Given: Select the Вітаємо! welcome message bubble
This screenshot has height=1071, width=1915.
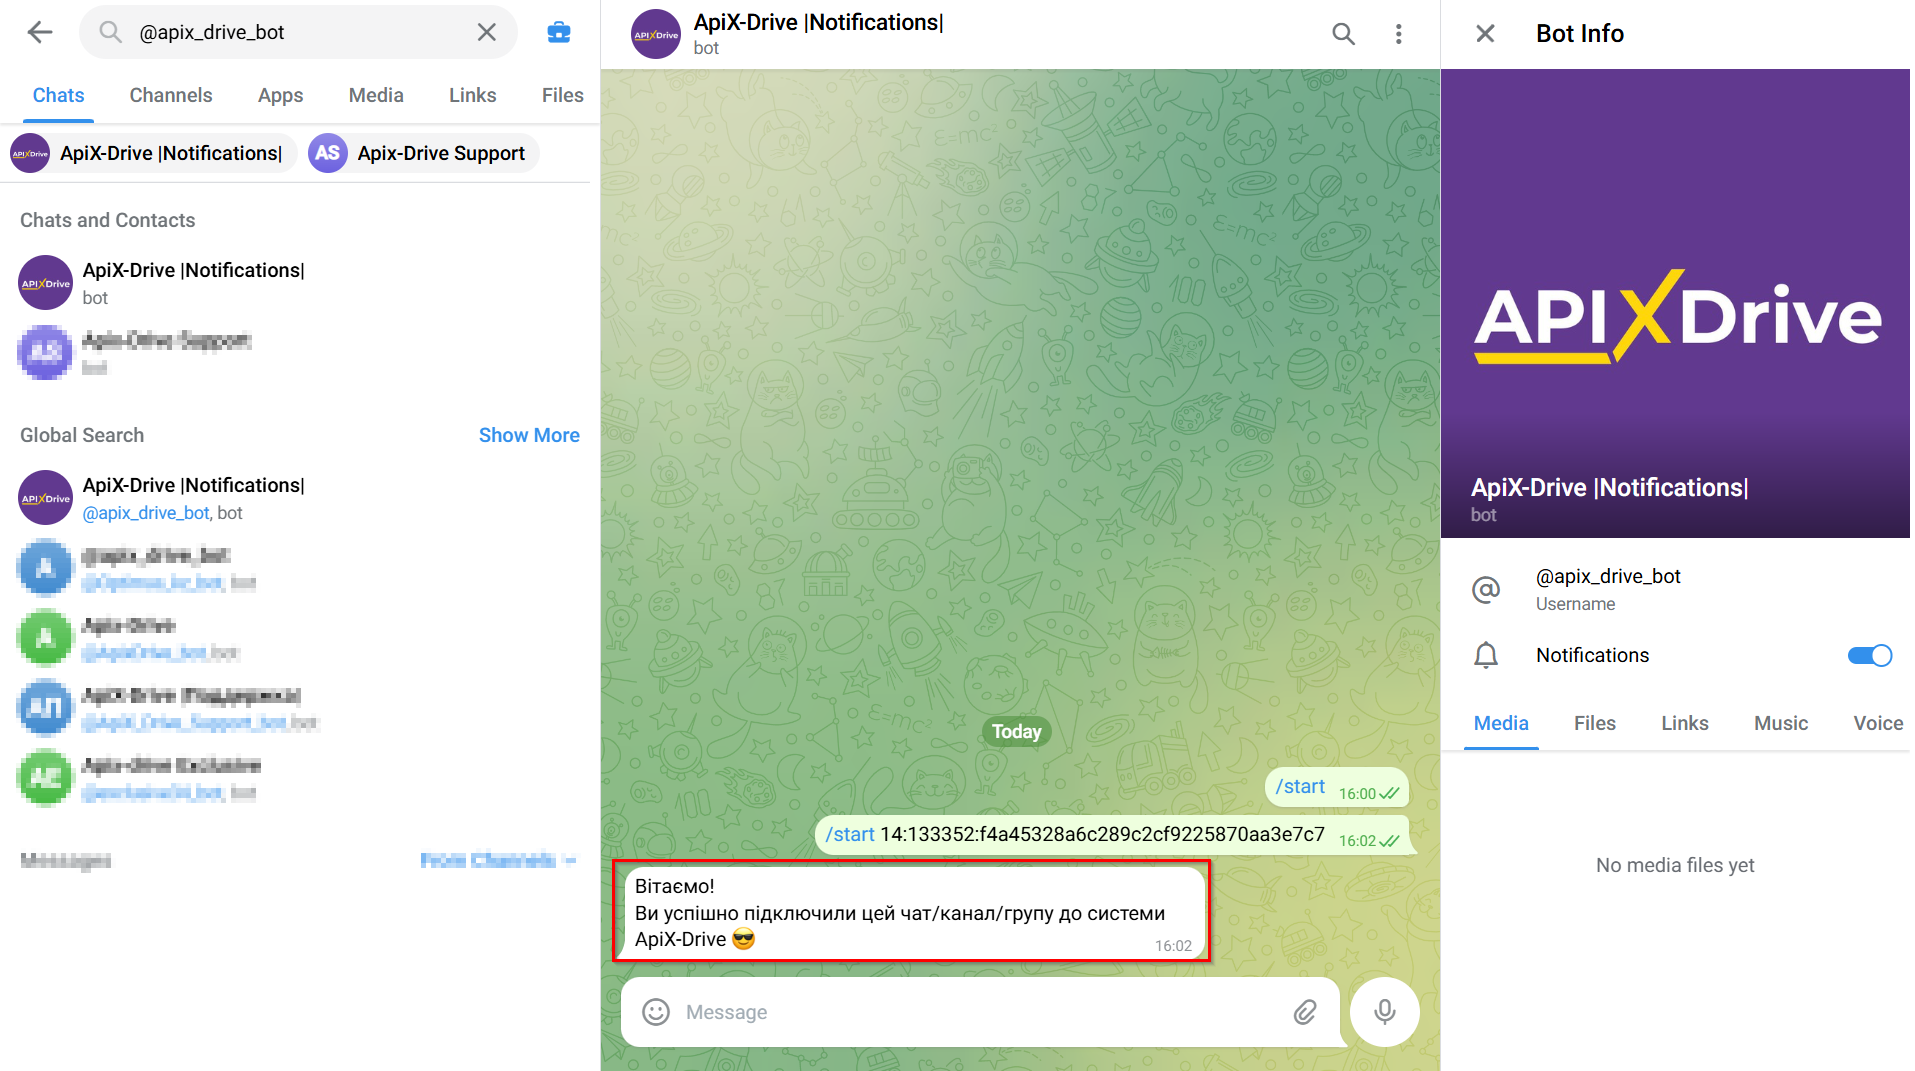Looking at the screenshot, I should [x=911, y=912].
